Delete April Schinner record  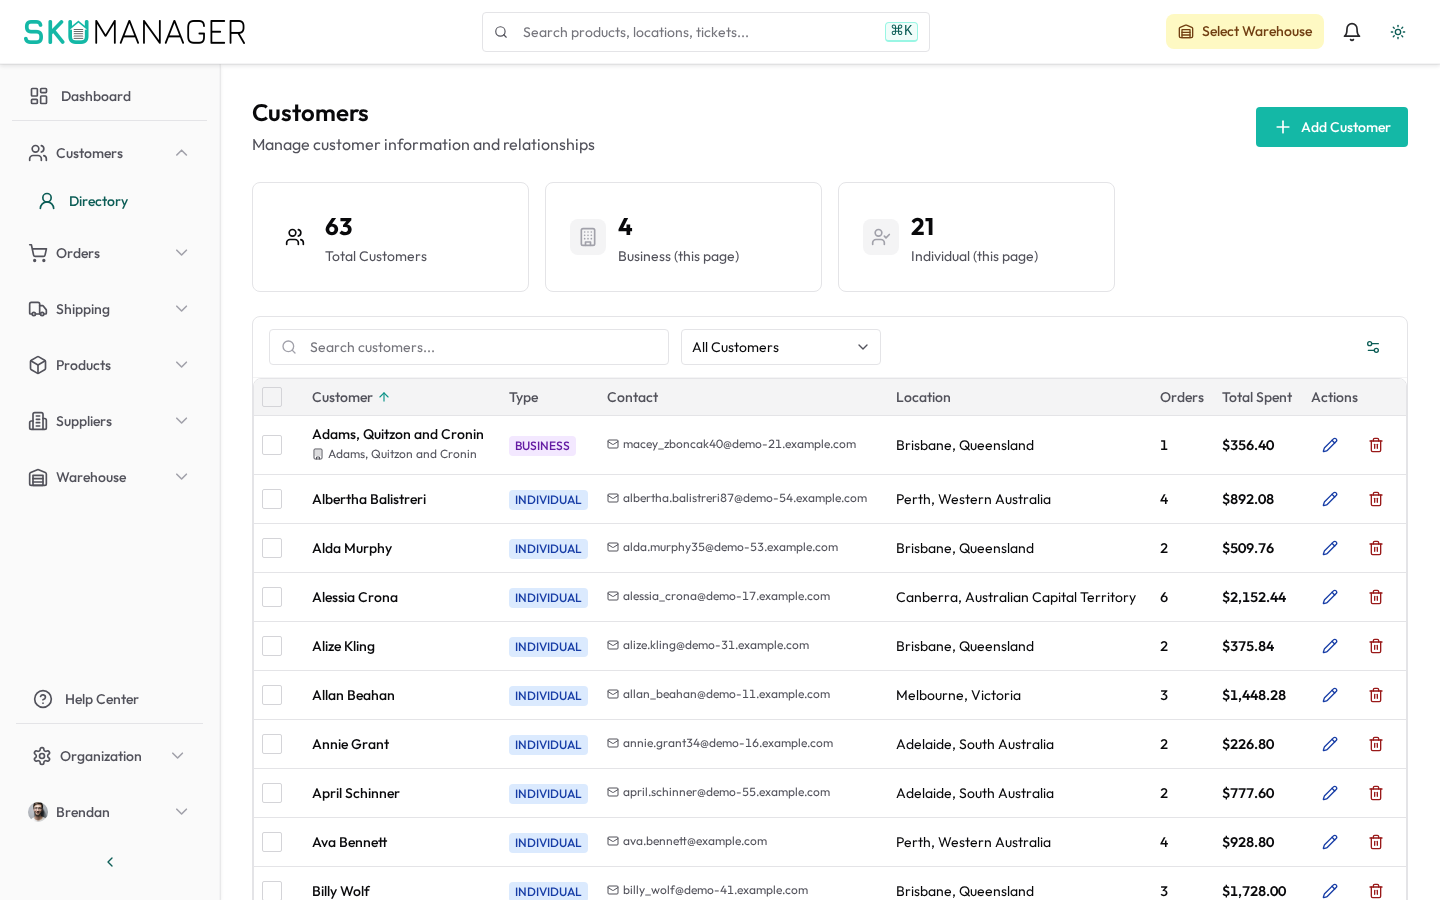pos(1376,793)
